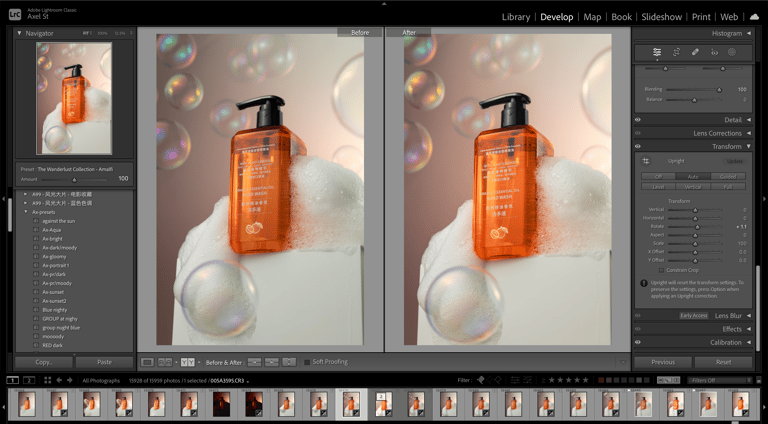Open the Map module
Image resolution: width=768 pixels, height=424 pixels.
592,17
